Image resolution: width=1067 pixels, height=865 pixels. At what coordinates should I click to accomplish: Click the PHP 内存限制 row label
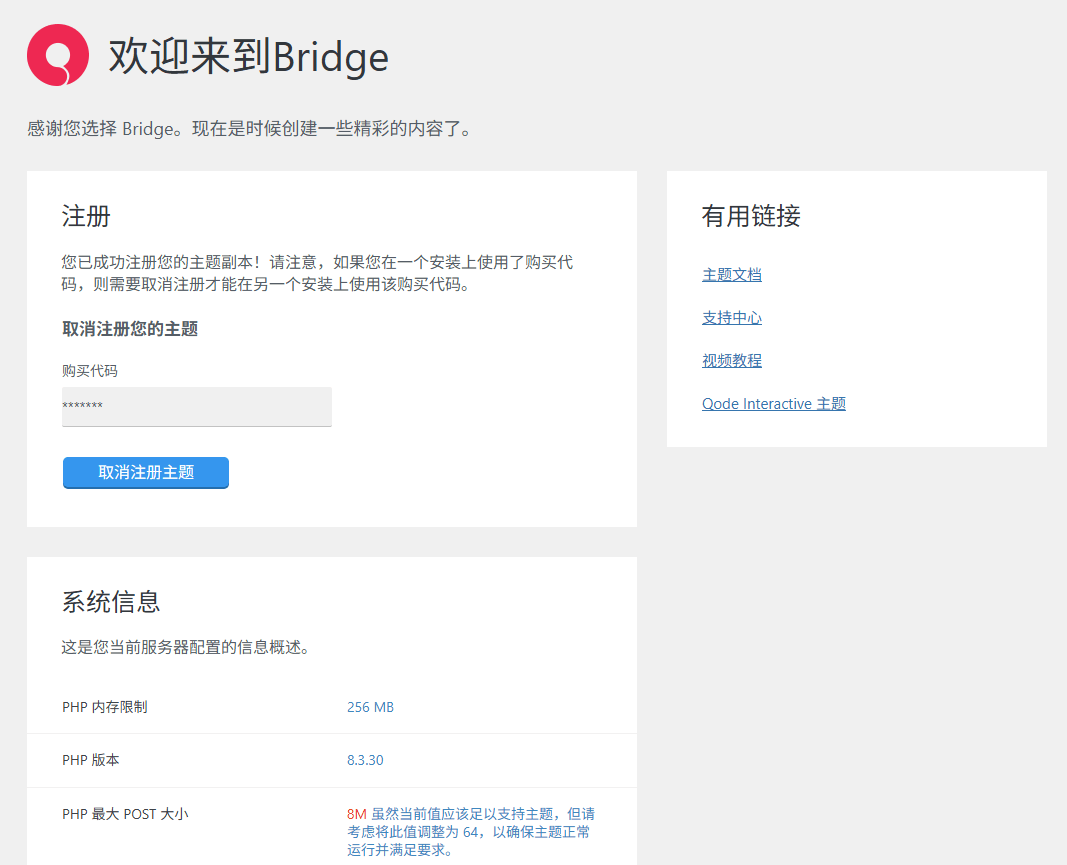point(105,707)
